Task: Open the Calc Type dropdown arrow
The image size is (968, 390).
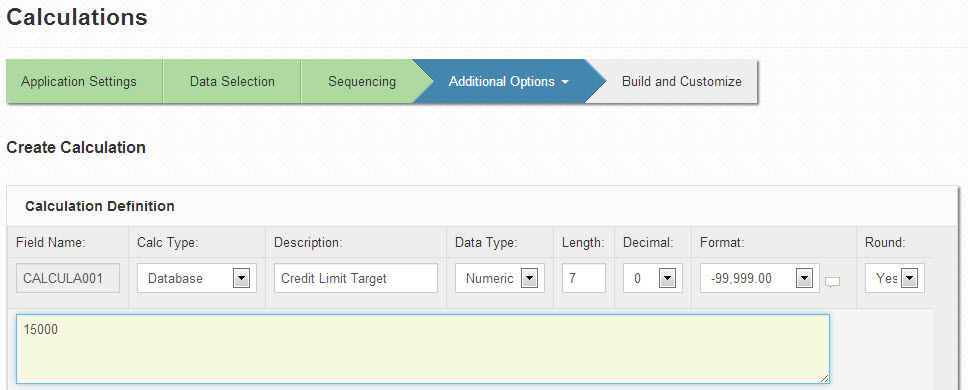Action: tap(241, 278)
